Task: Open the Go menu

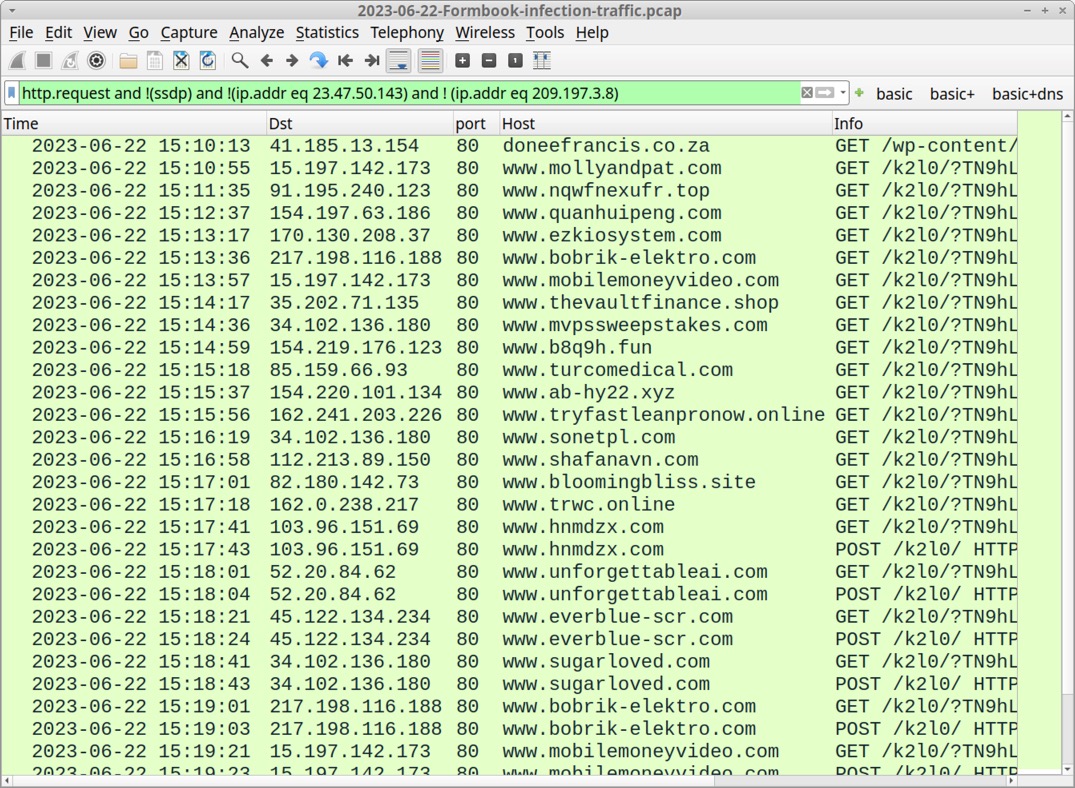Action: click(138, 32)
